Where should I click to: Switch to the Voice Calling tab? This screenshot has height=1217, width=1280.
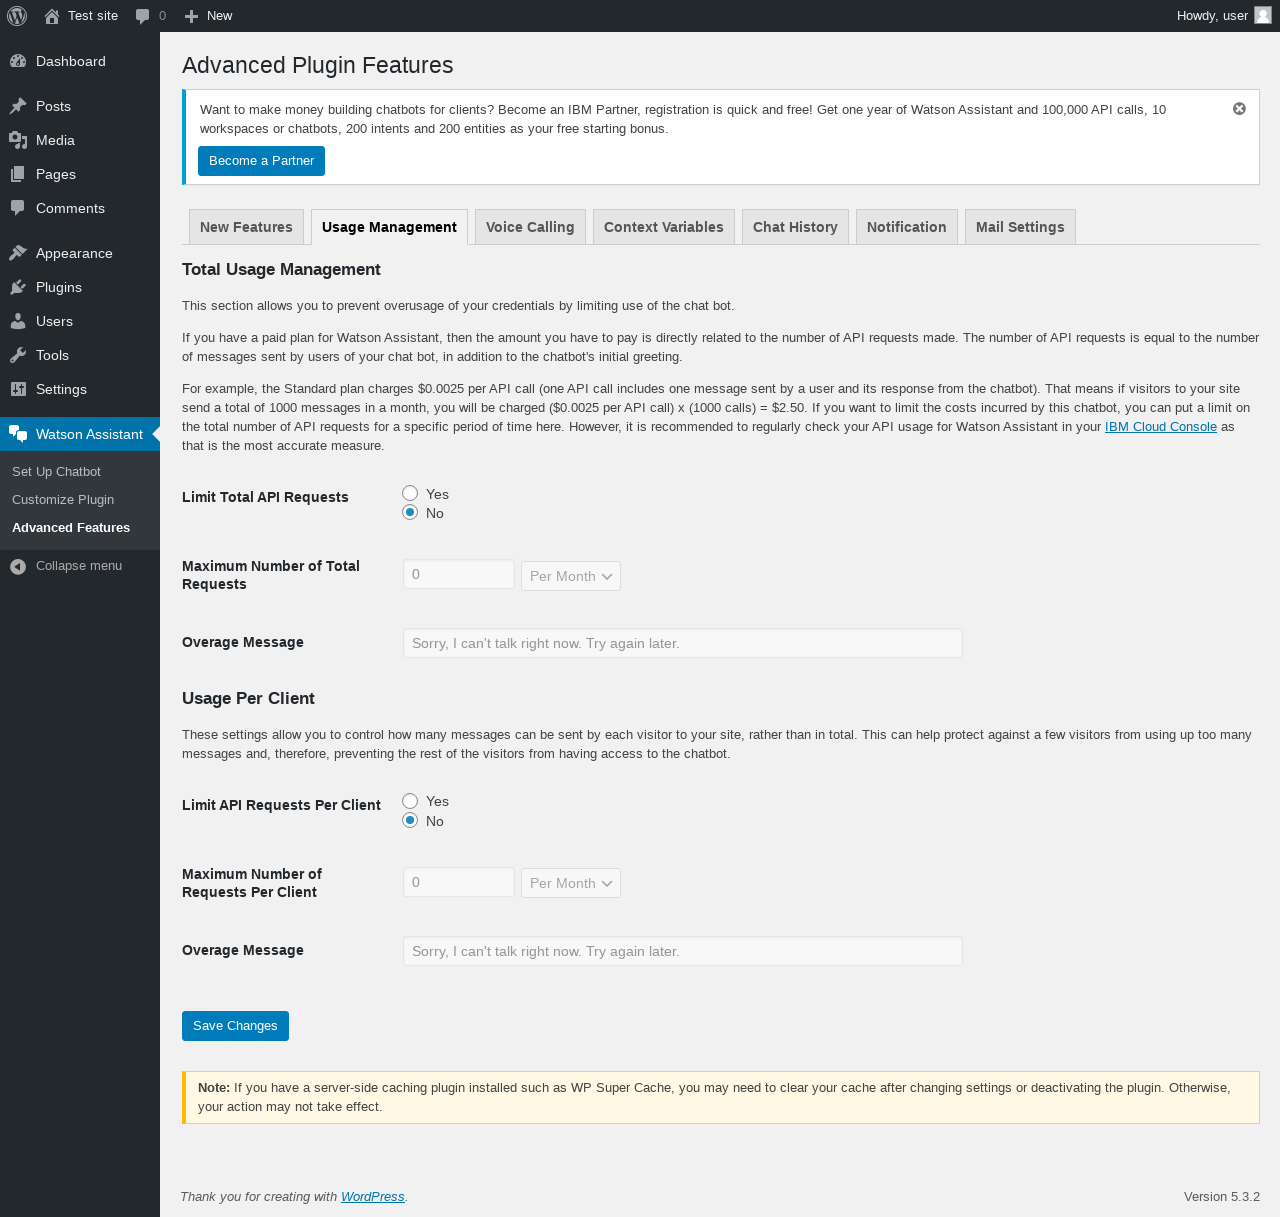tap(530, 227)
